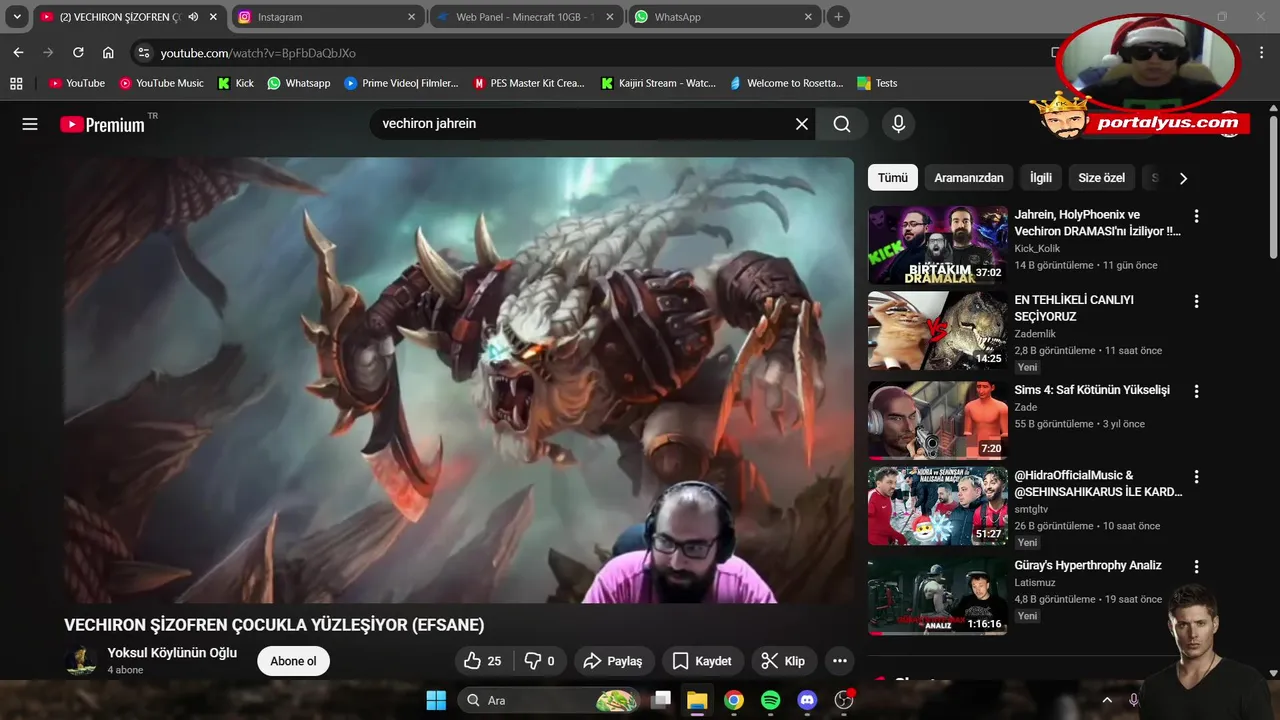Click the video player area
The image size is (1280, 720).
(x=459, y=380)
